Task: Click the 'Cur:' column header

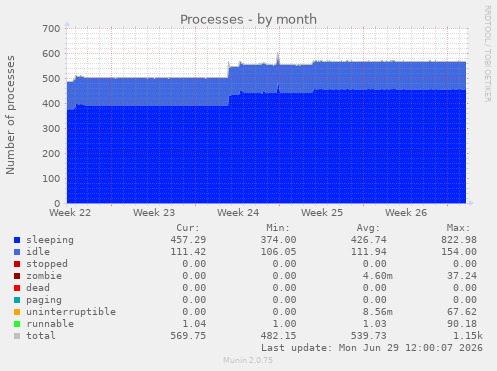Action: pos(188,228)
